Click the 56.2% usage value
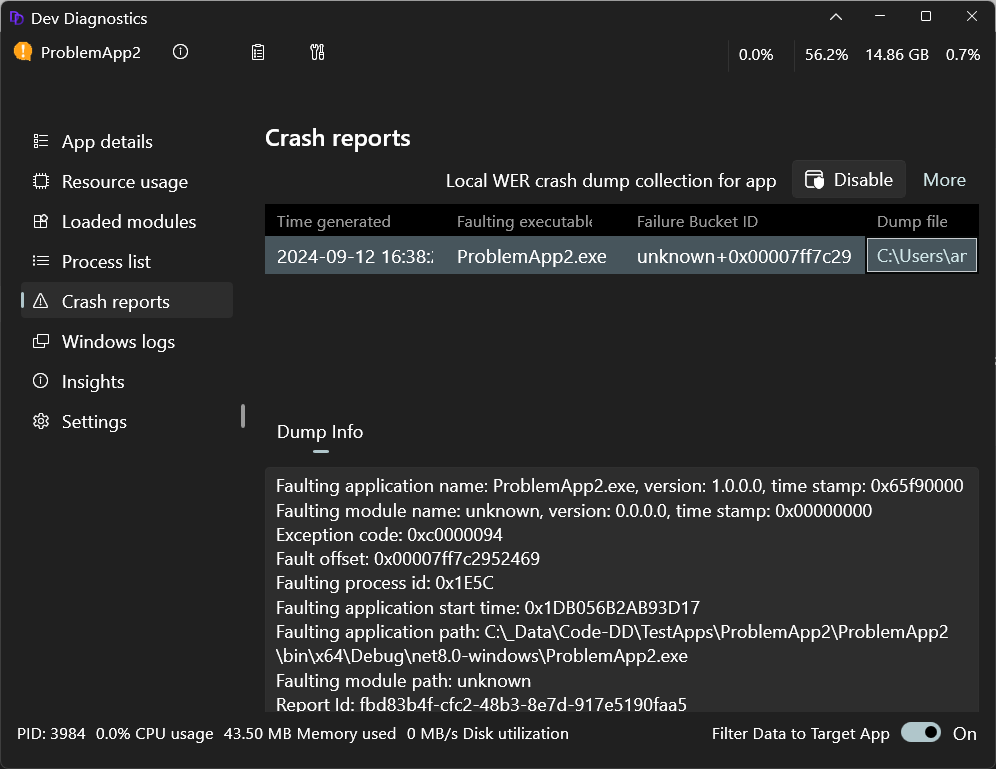The height and width of the screenshot is (769, 996). tap(826, 55)
